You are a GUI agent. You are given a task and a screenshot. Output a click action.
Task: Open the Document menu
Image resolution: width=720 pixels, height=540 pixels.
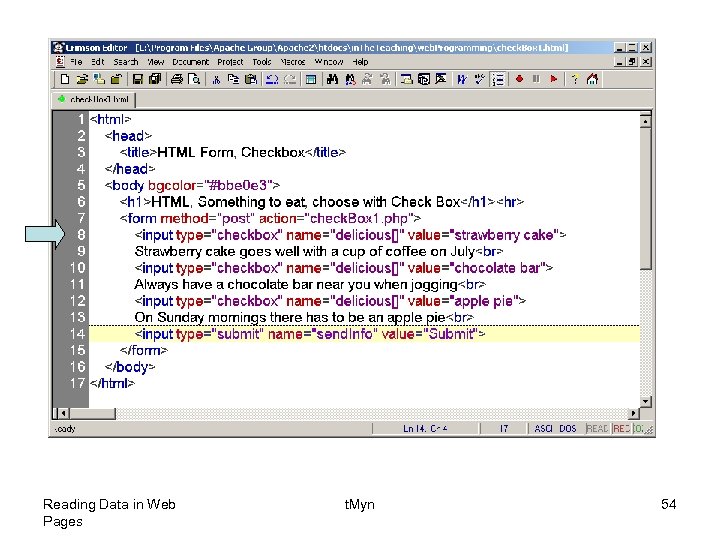[191, 62]
